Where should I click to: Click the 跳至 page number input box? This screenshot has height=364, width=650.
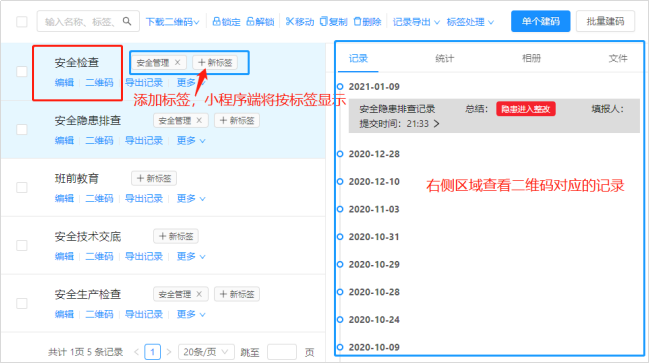pos(282,352)
